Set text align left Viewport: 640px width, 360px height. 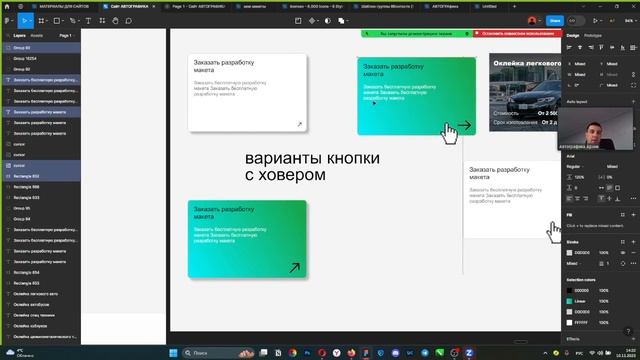[569, 199]
